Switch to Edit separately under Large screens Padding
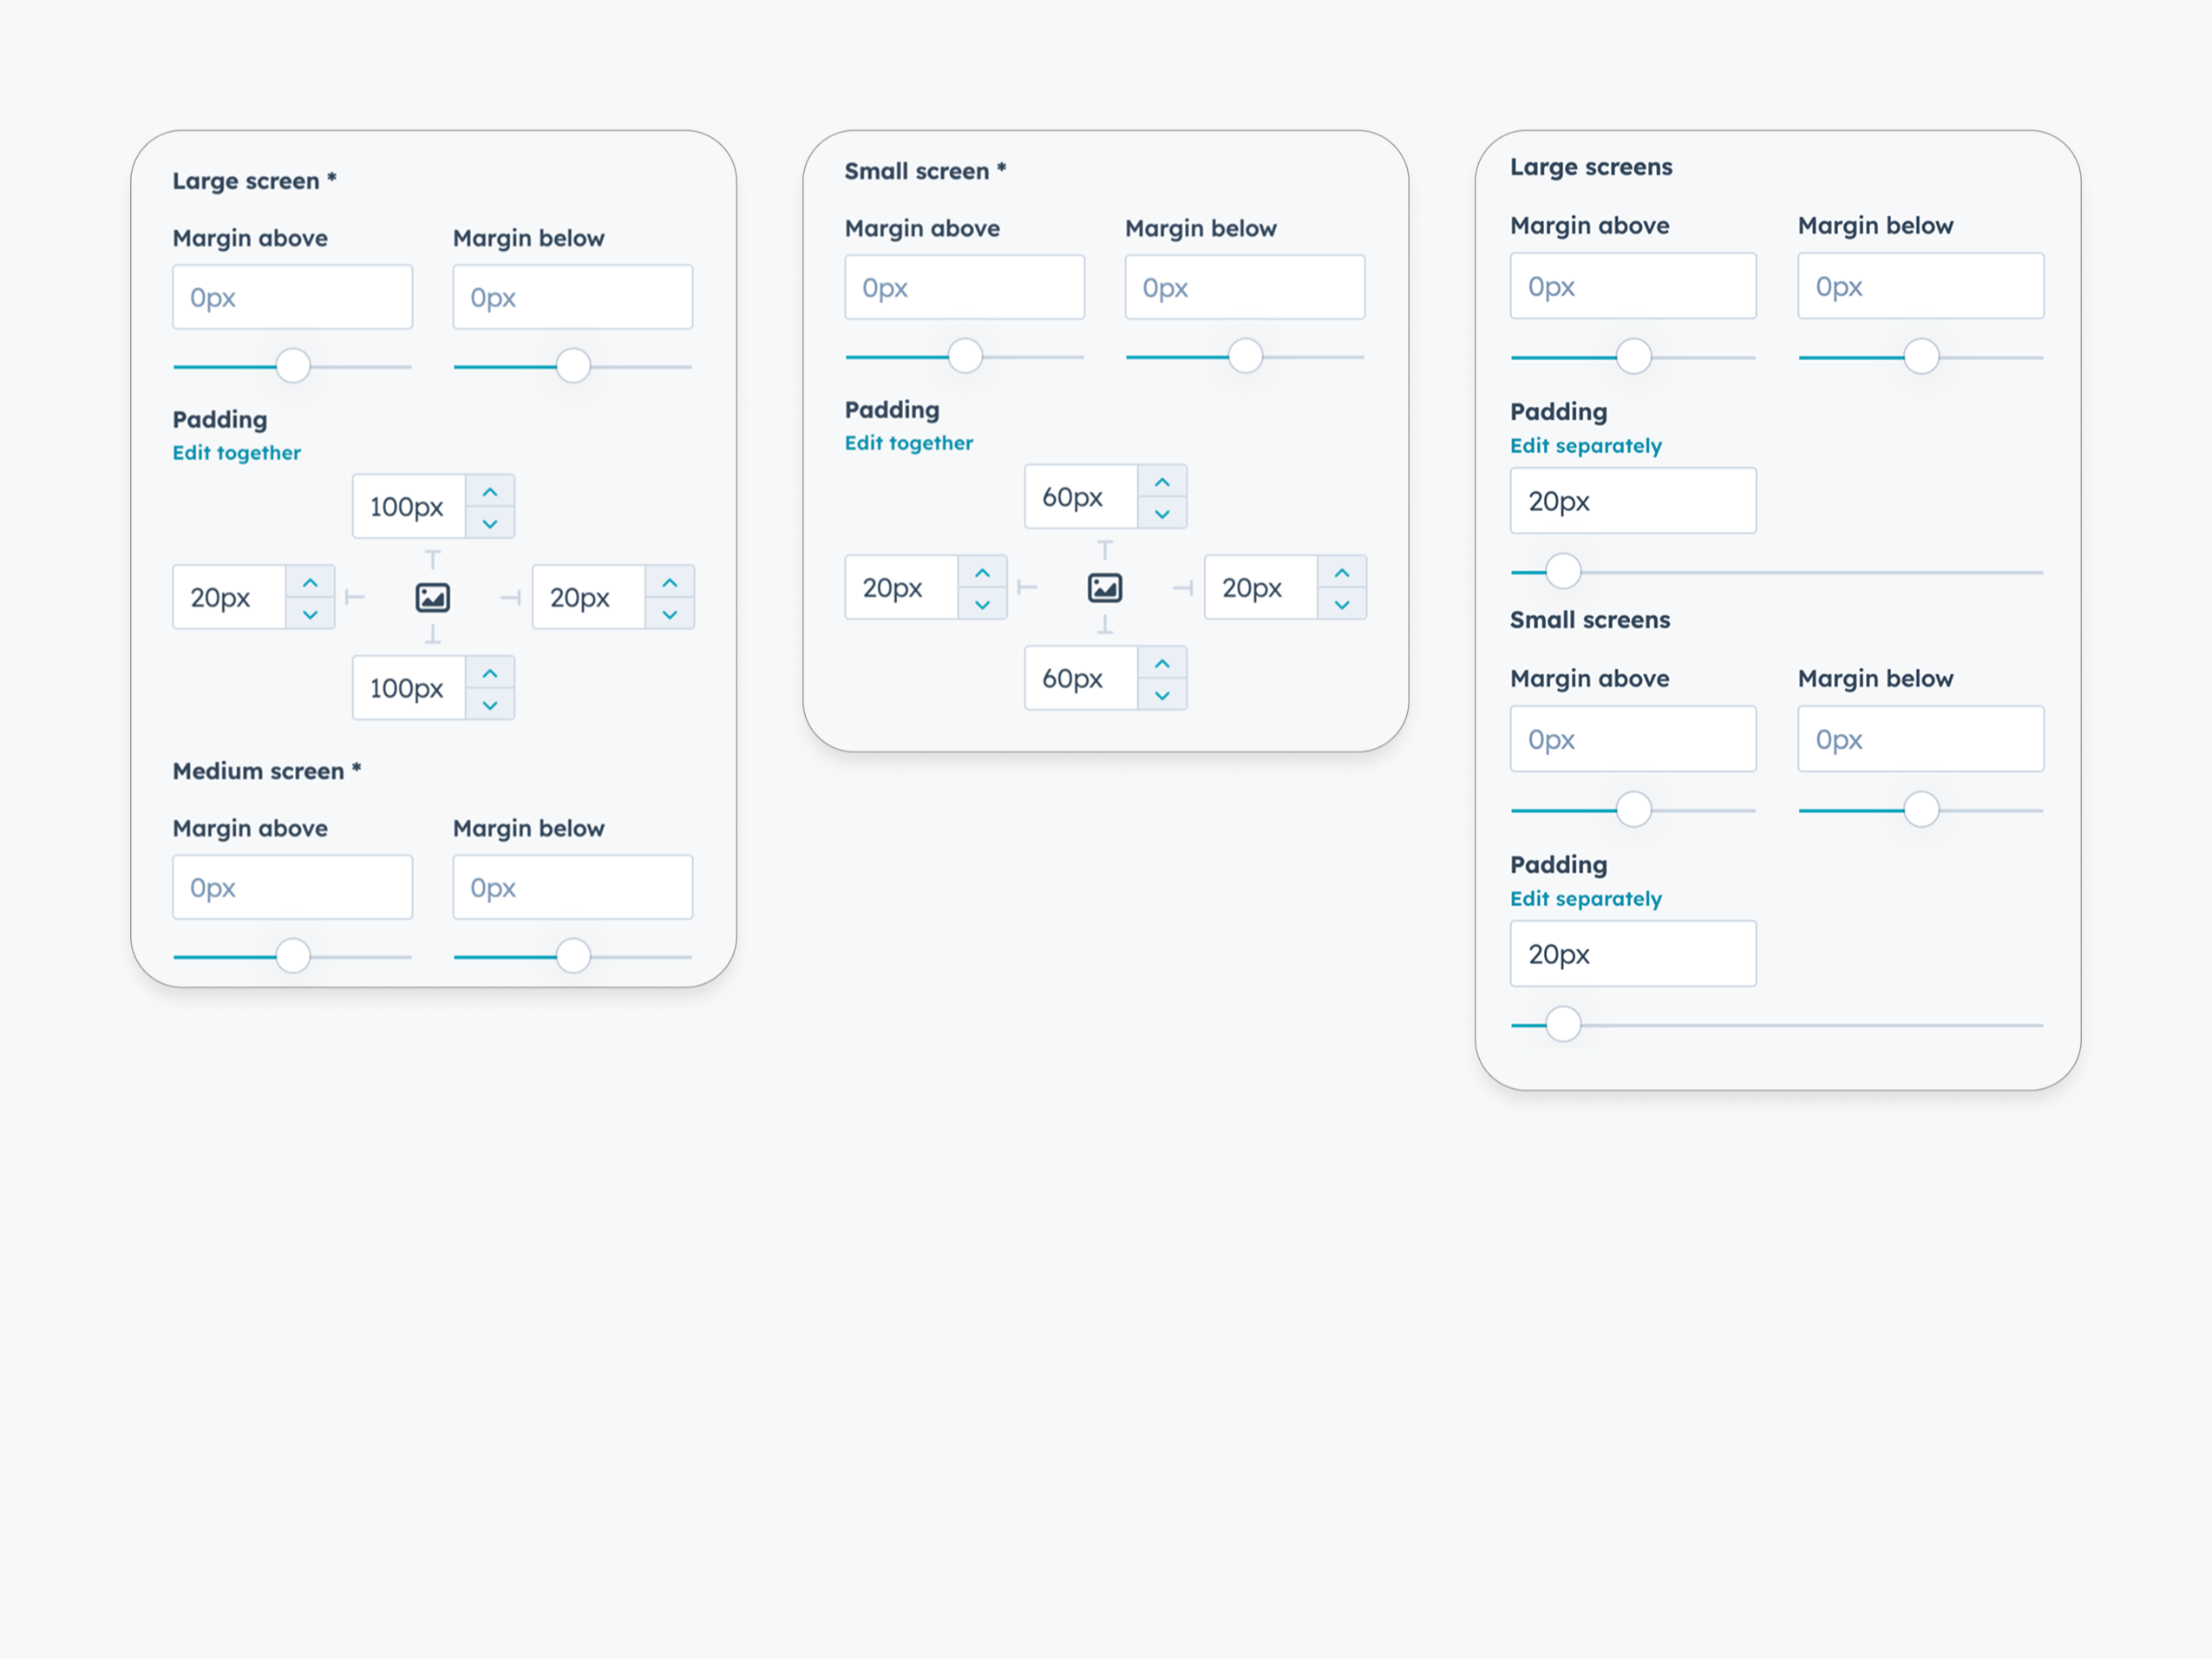Viewport: 2212px width, 1659px height. pos(1585,446)
